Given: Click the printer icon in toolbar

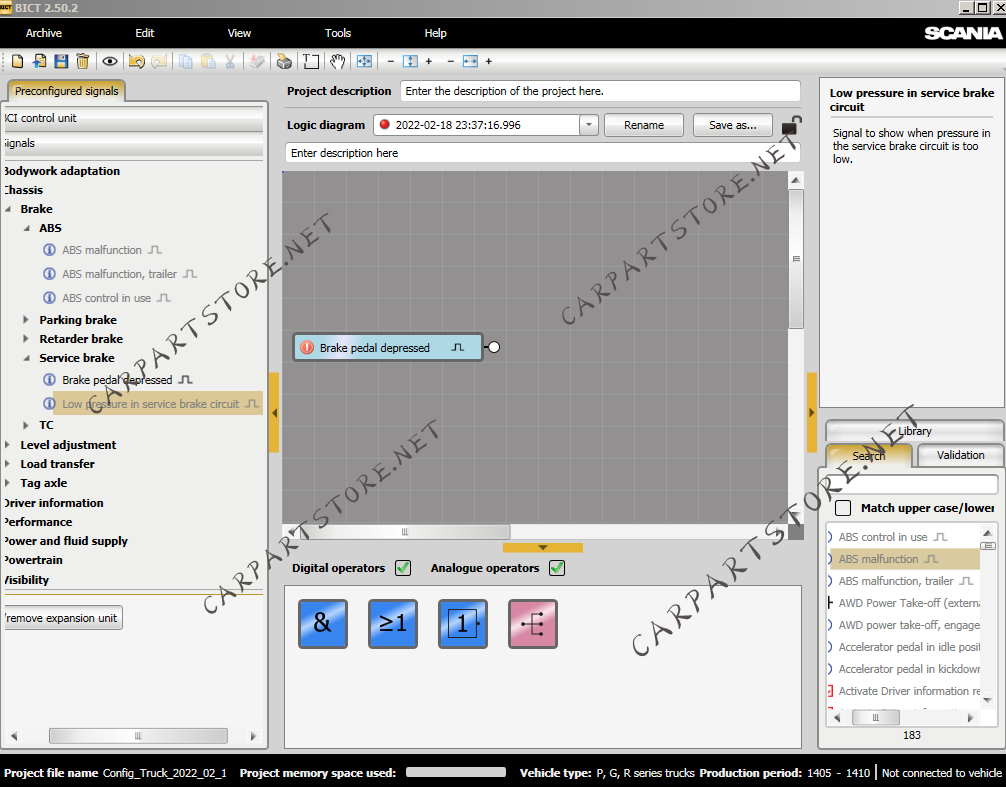Looking at the screenshot, I should 284,62.
